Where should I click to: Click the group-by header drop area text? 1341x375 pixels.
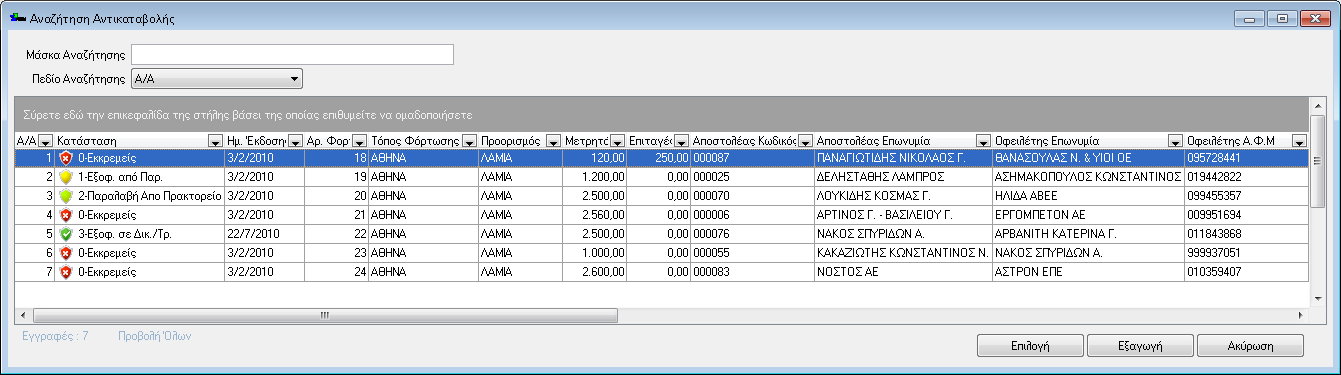click(x=247, y=114)
